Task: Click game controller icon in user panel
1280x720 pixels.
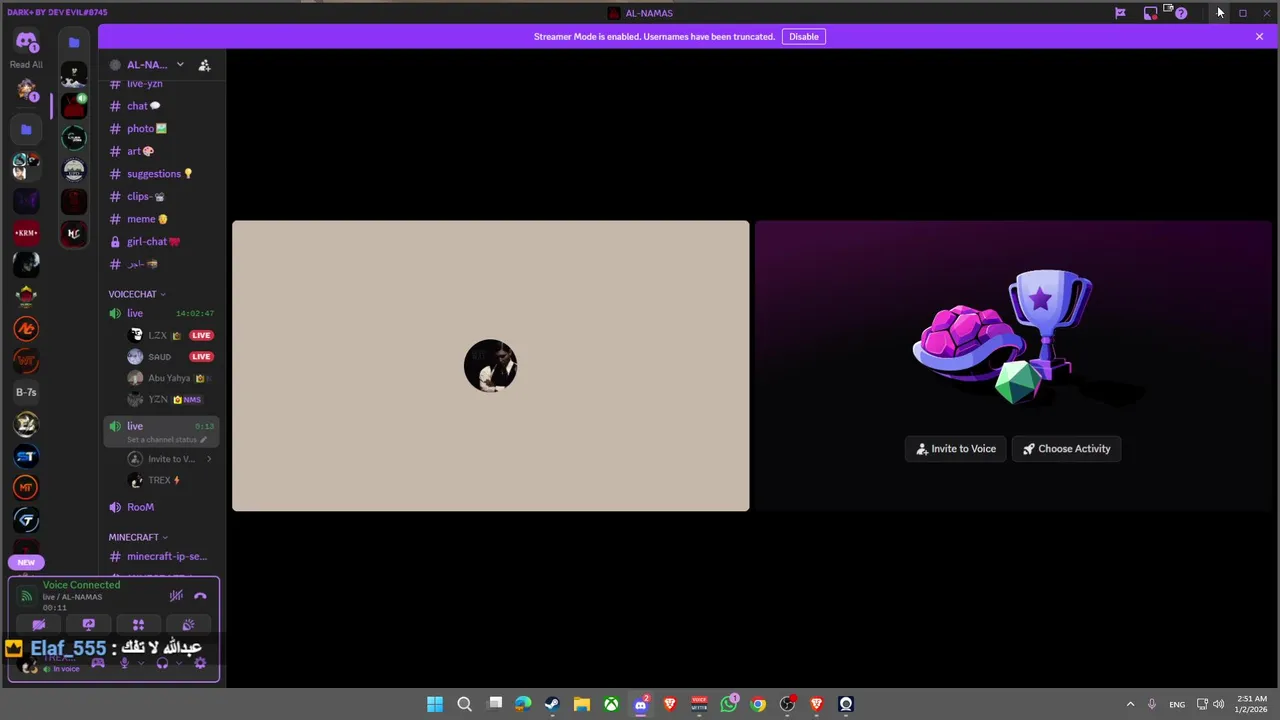Action: [x=98, y=663]
